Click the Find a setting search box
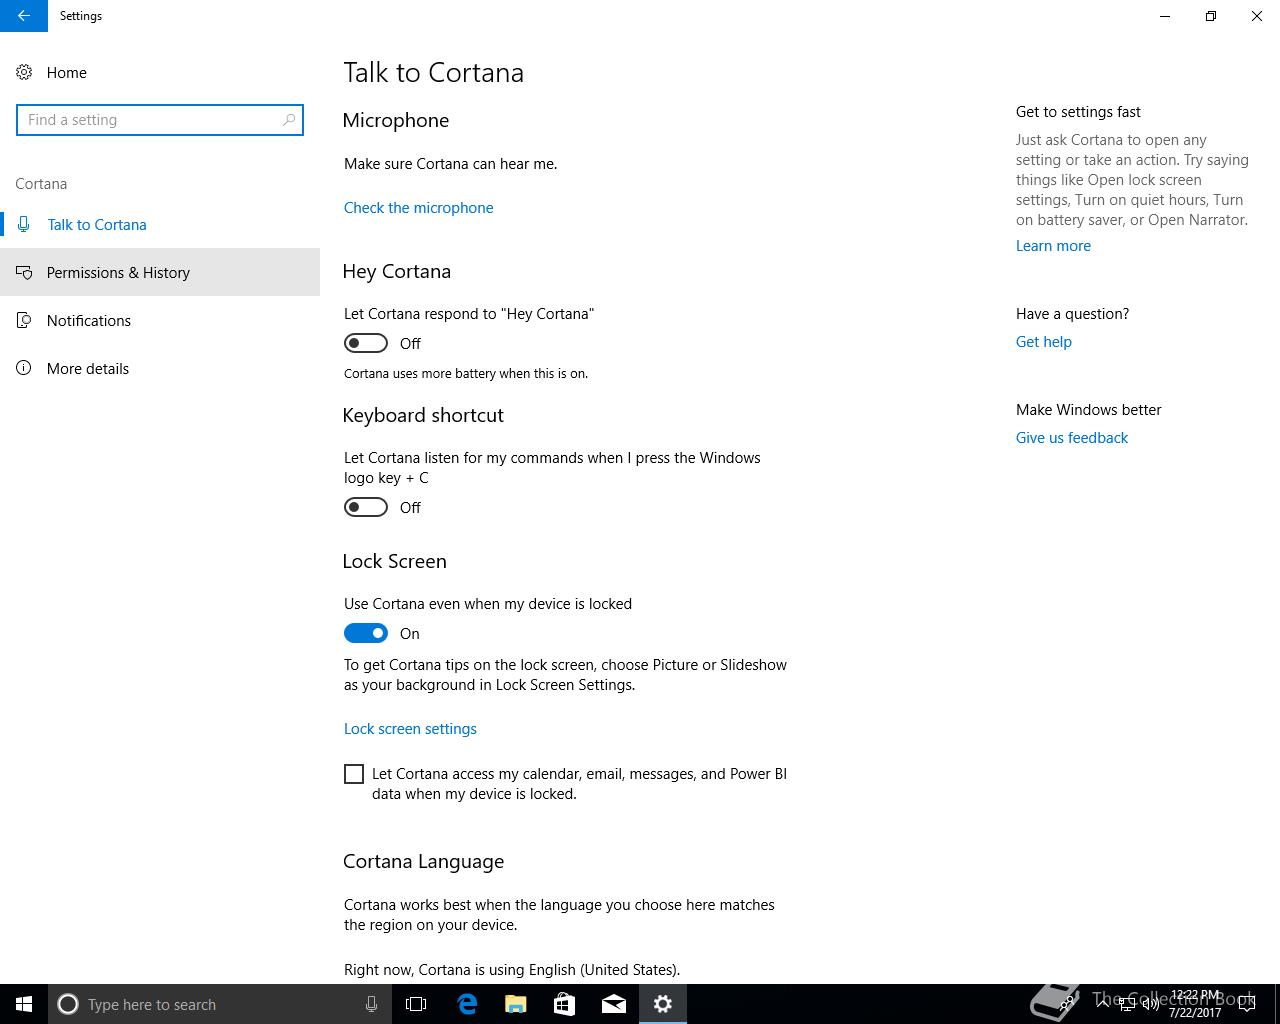This screenshot has width=1280, height=1024. point(160,120)
